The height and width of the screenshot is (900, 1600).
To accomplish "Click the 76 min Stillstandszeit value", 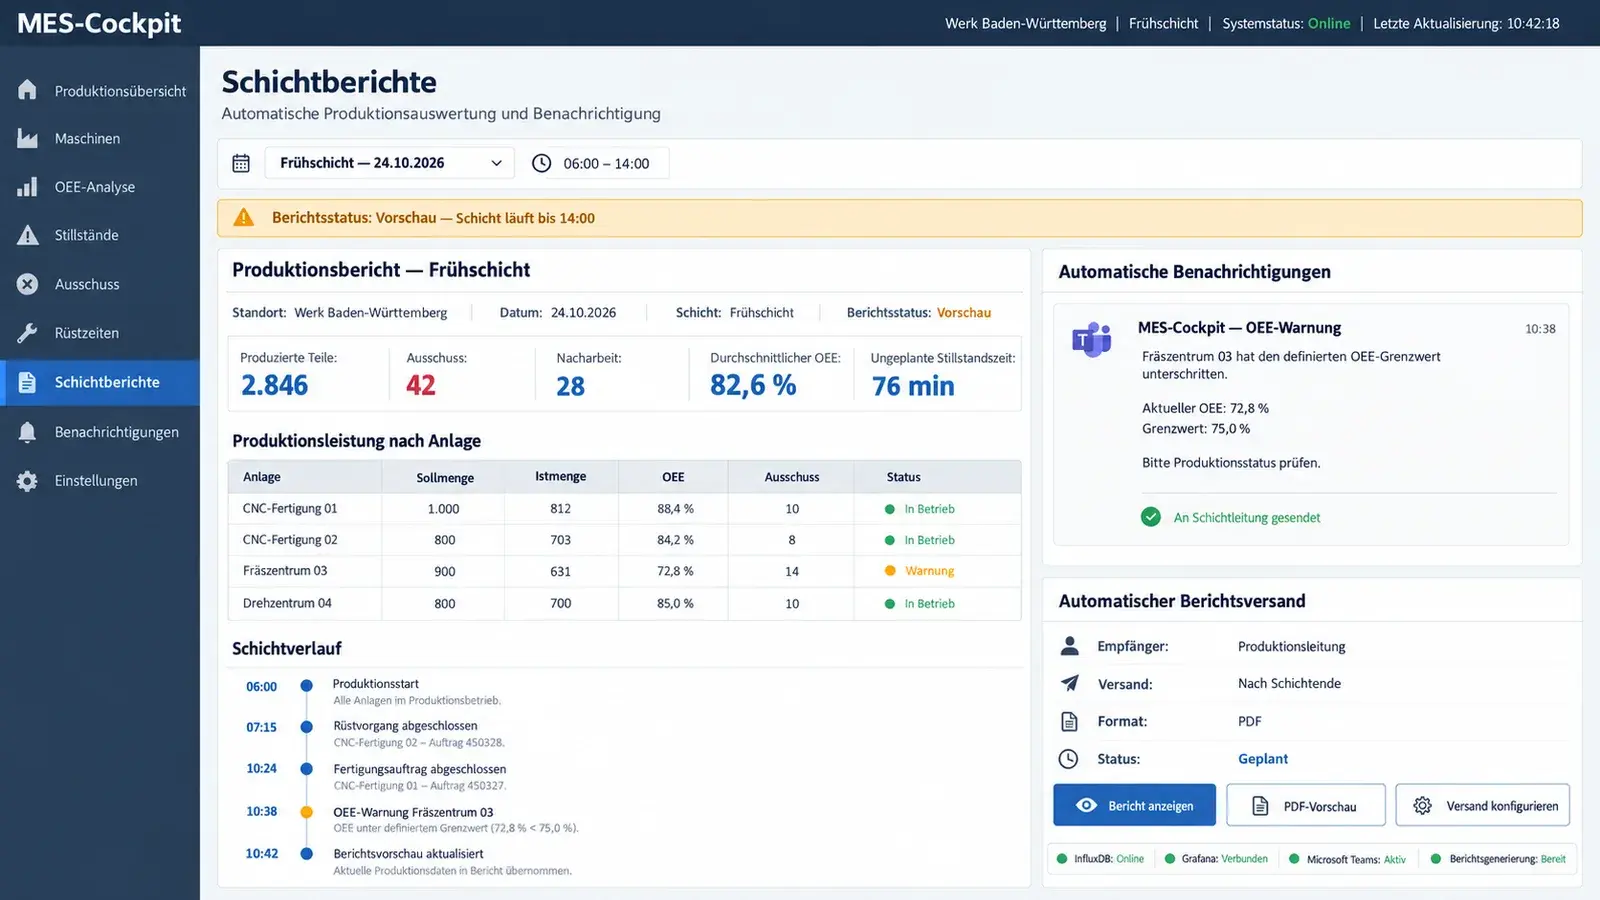I will tap(913, 386).
